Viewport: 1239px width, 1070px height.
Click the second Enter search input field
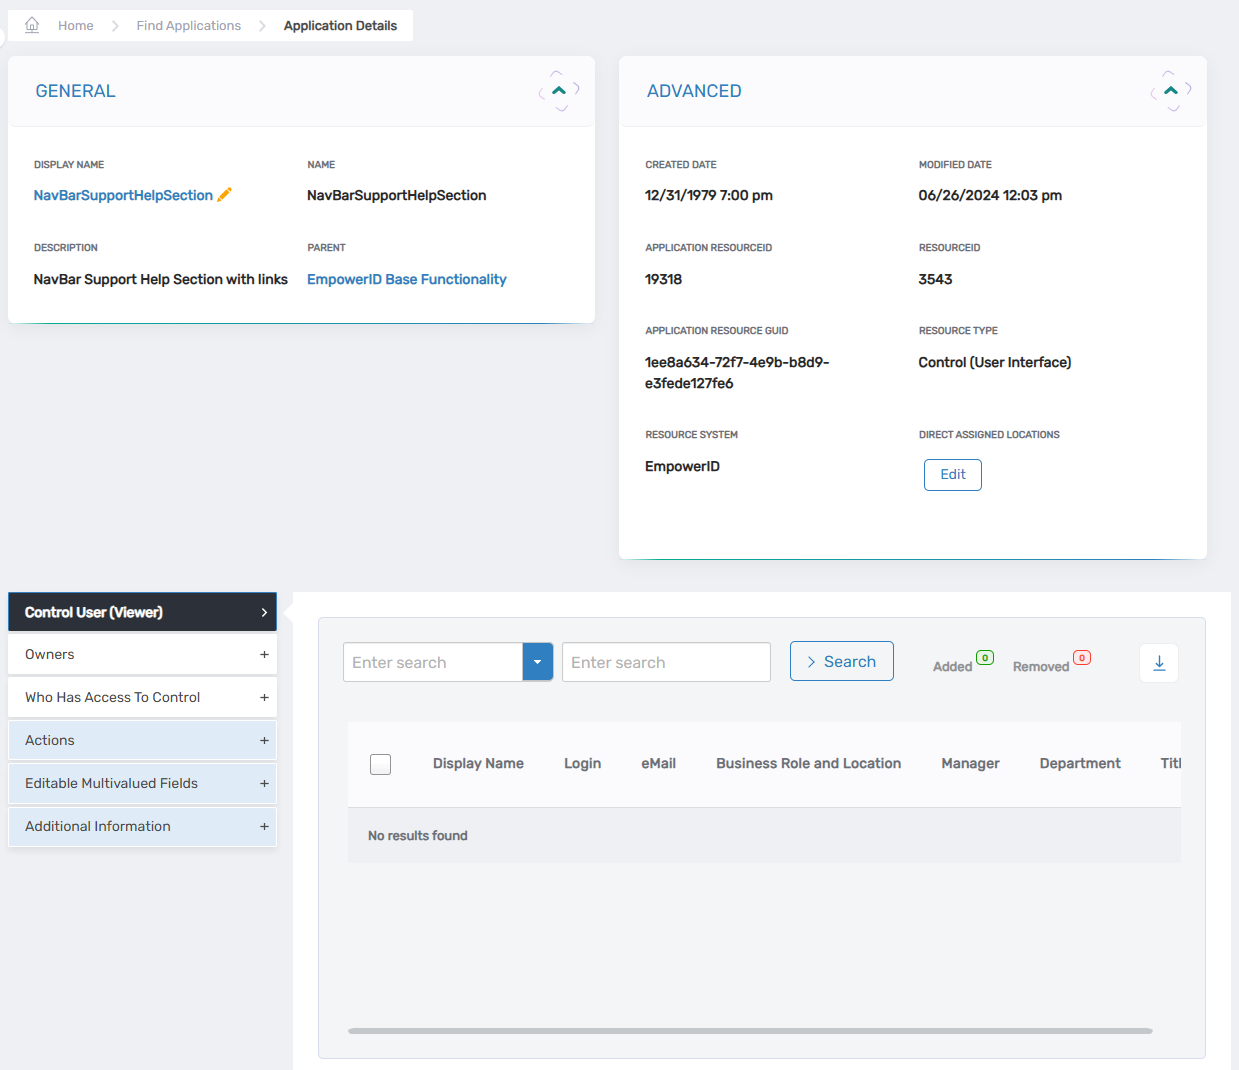pyautogui.click(x=666, y=662)
